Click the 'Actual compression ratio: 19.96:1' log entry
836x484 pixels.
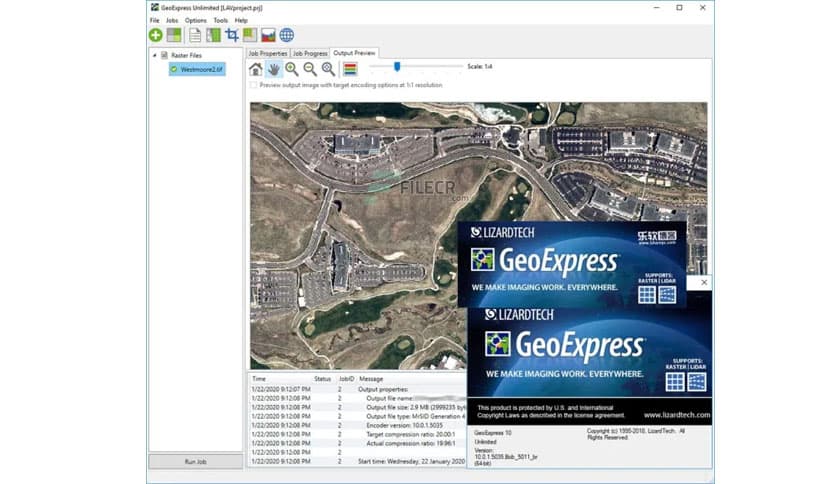pos(411,443)
